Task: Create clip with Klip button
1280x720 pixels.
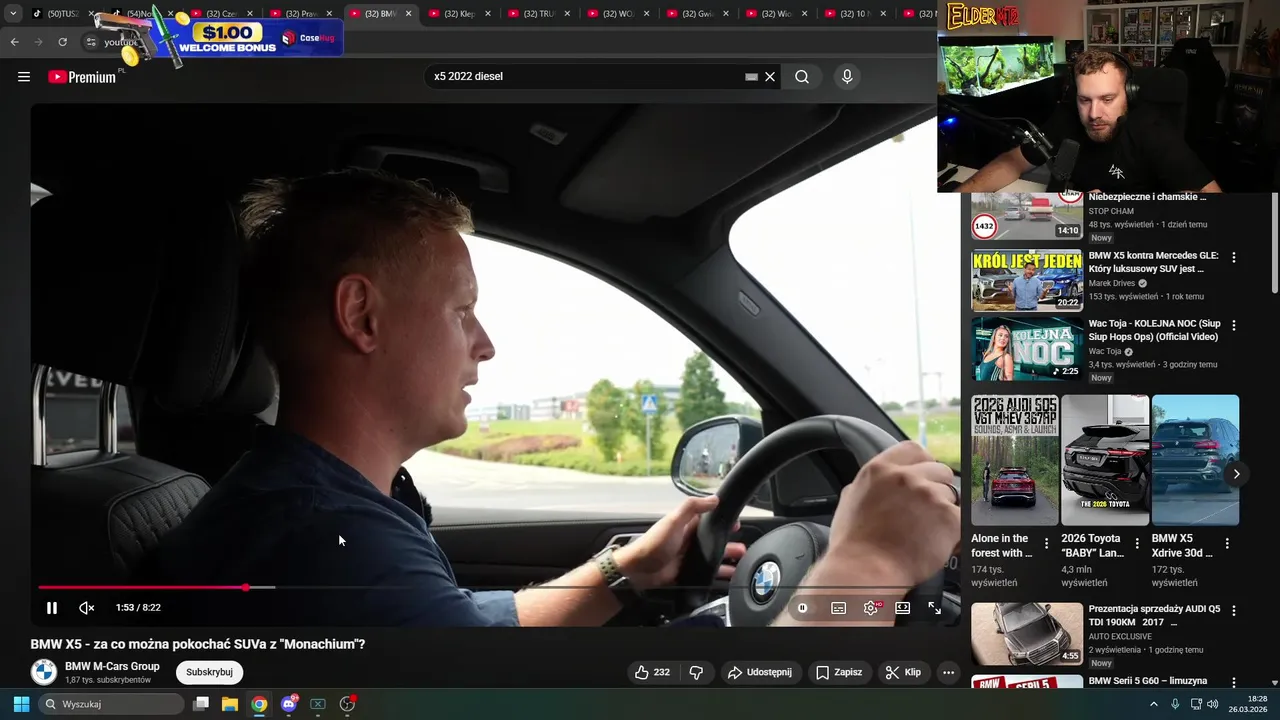Action: click(x=903, y=672)
